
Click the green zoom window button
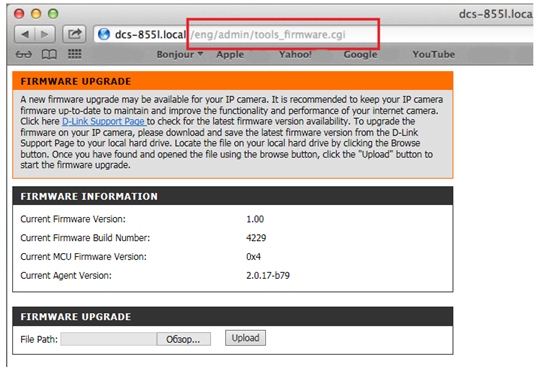pos(53,14)
